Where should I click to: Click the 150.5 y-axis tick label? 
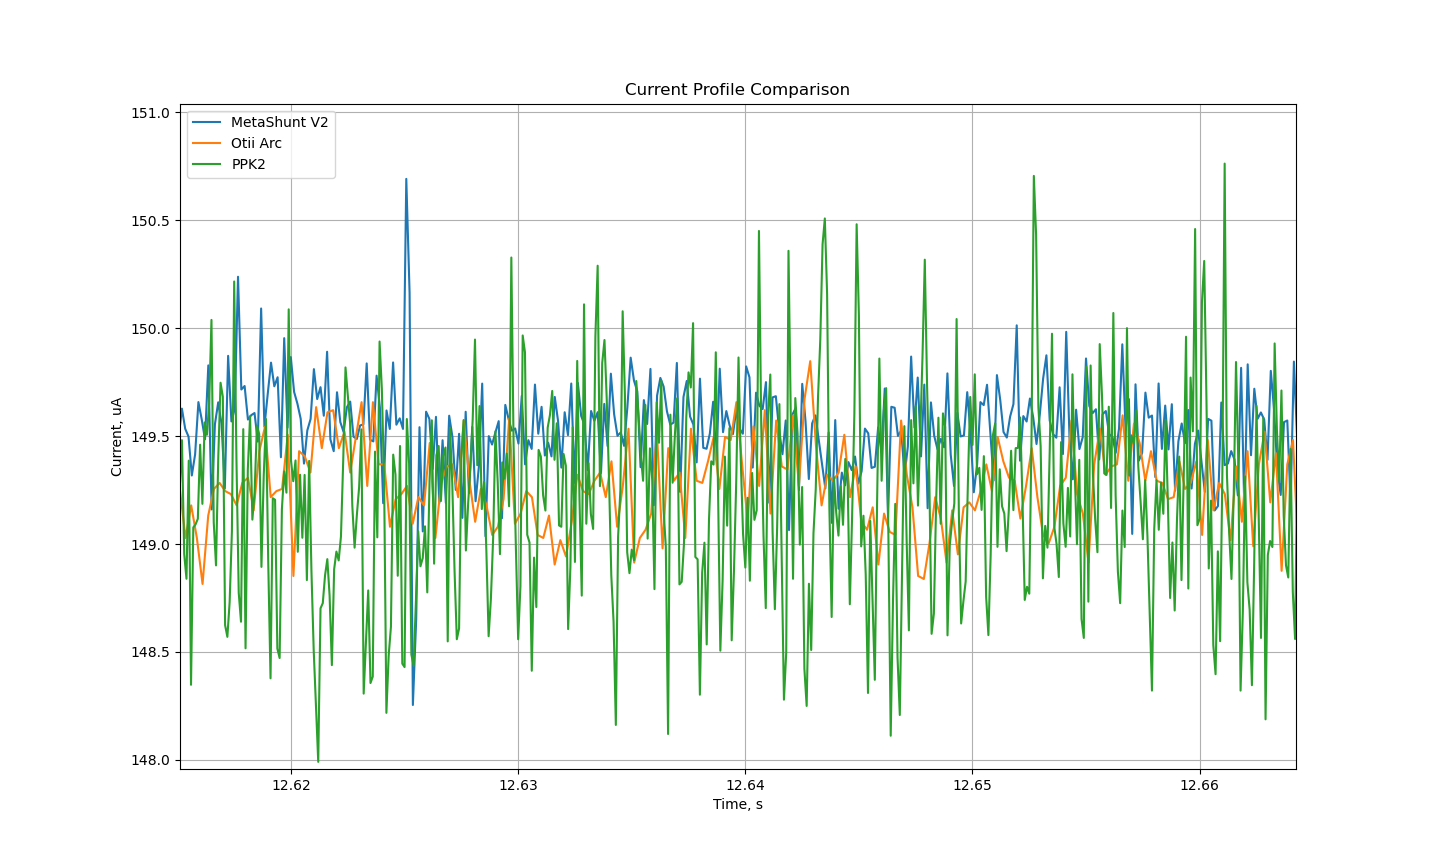(151, 221)
